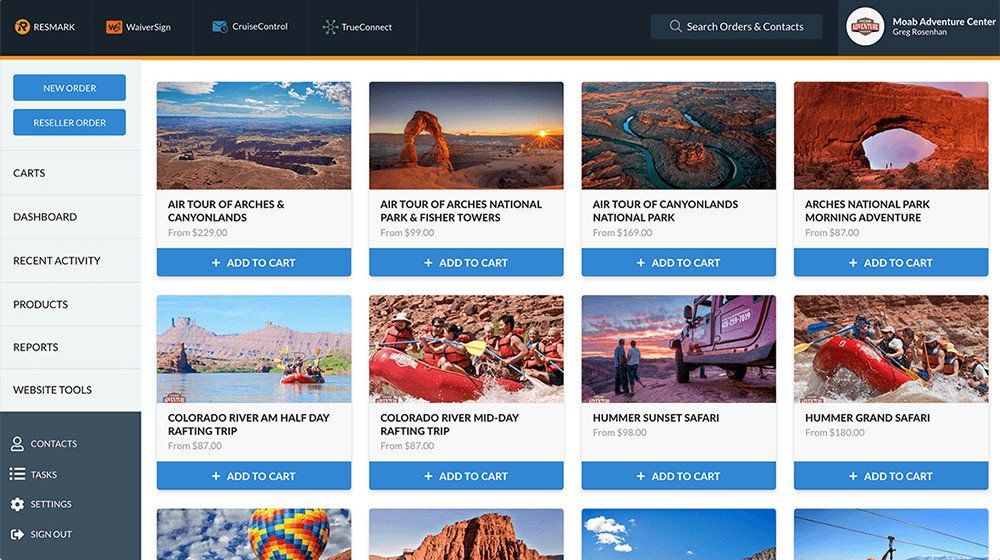Open Recent Activity
Image resolution: width=1000 pixels, height=560 pixels.
pos(70,260)
